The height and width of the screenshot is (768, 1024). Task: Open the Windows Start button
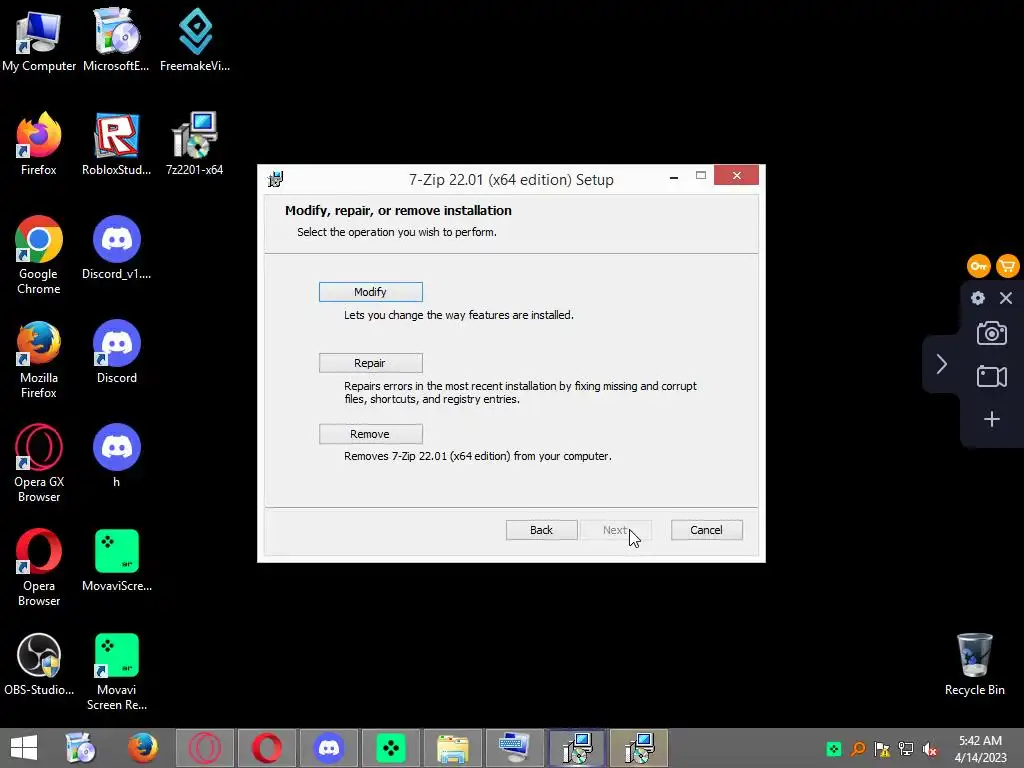coord(24,748)
